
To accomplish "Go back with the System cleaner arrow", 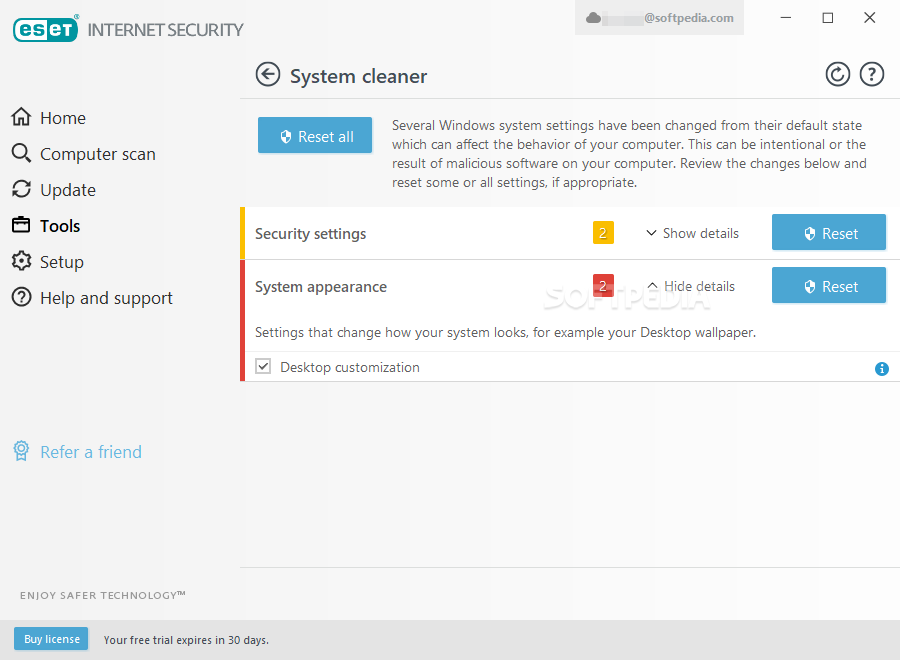I will 267,75.
